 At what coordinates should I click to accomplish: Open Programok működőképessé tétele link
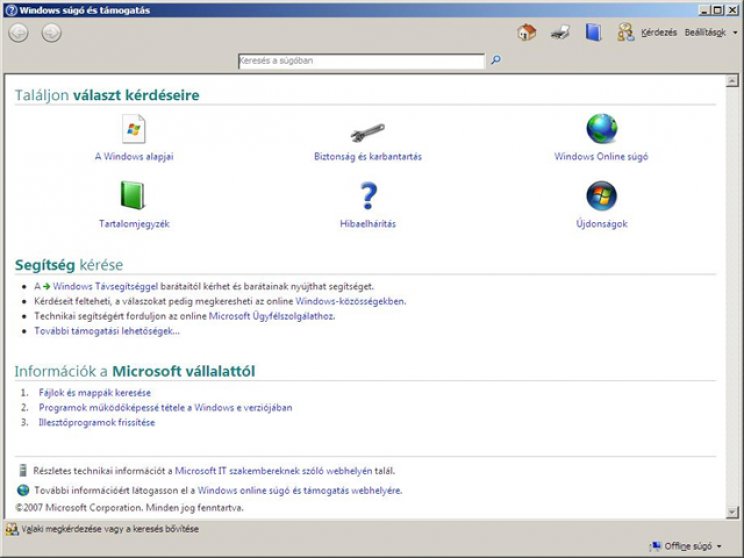[x=166, y=408]
